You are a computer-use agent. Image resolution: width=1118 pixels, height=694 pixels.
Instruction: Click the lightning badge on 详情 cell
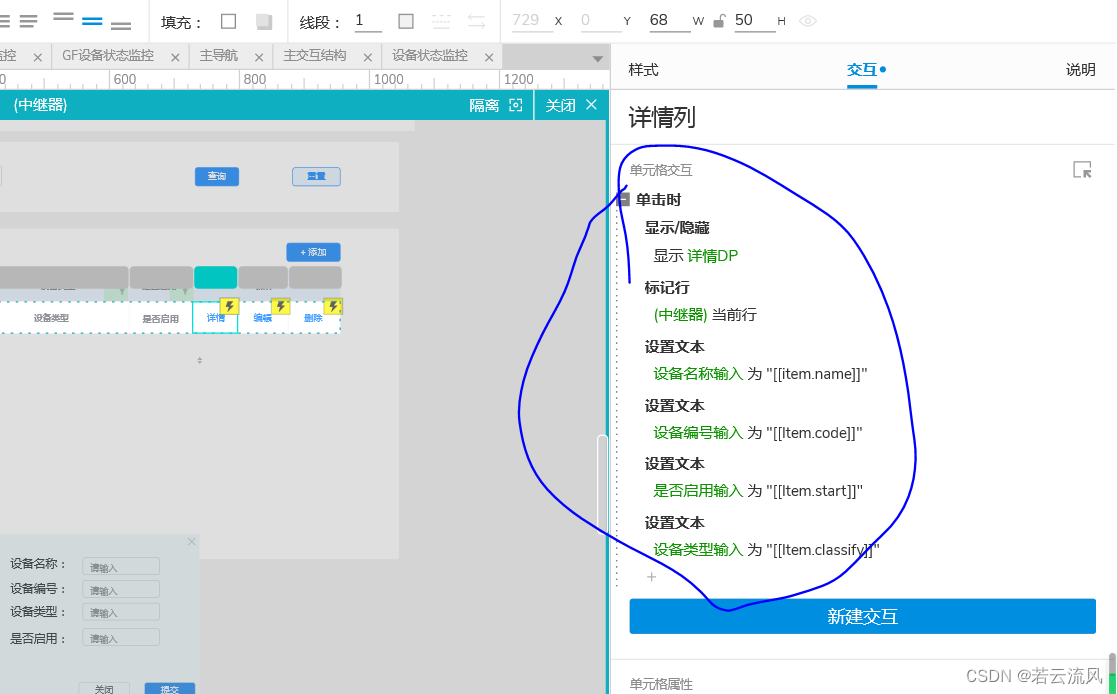coord(228,307)
